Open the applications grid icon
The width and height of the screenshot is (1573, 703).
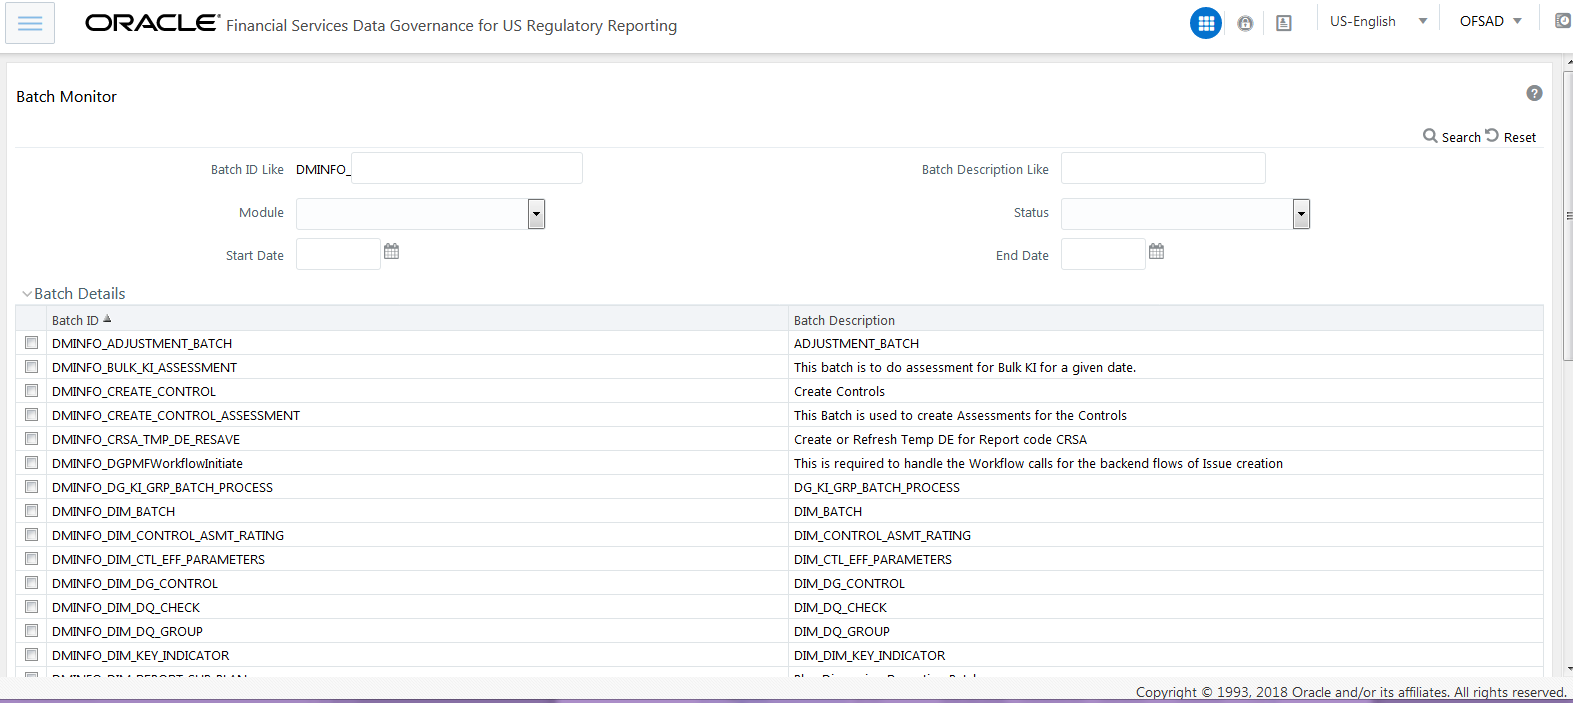coord(1206,23)
